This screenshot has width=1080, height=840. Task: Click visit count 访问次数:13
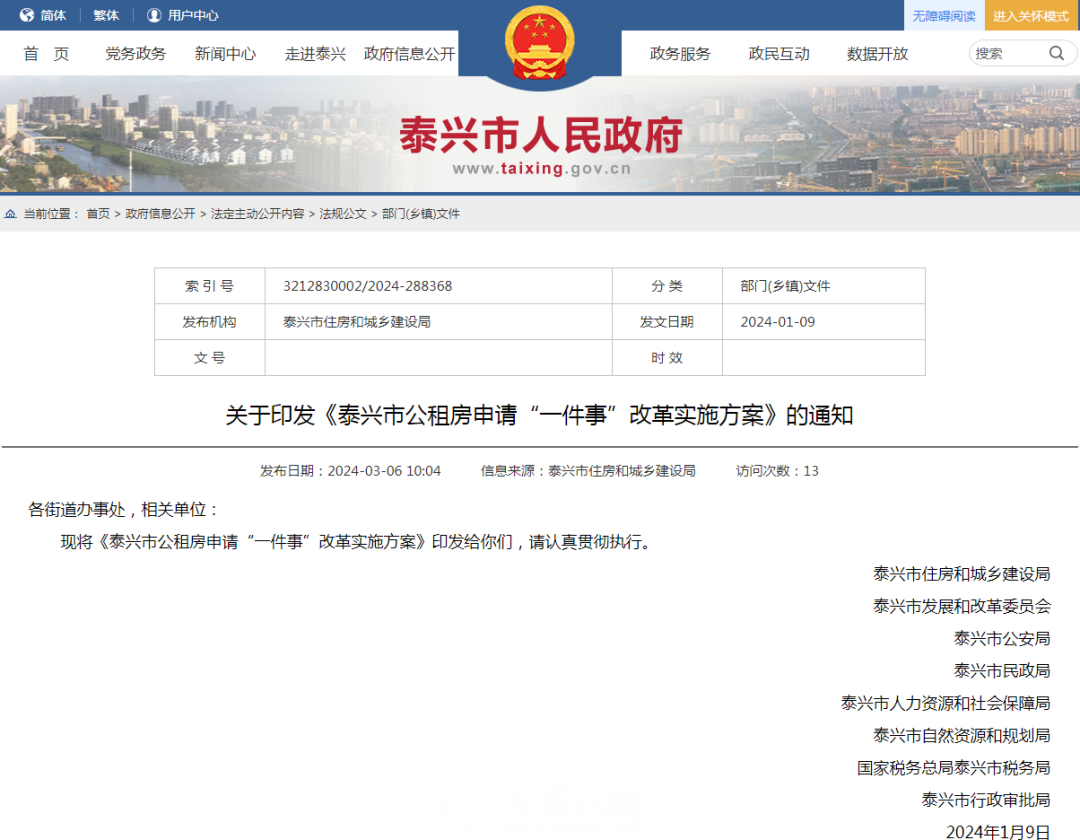(x=777, y=471)
